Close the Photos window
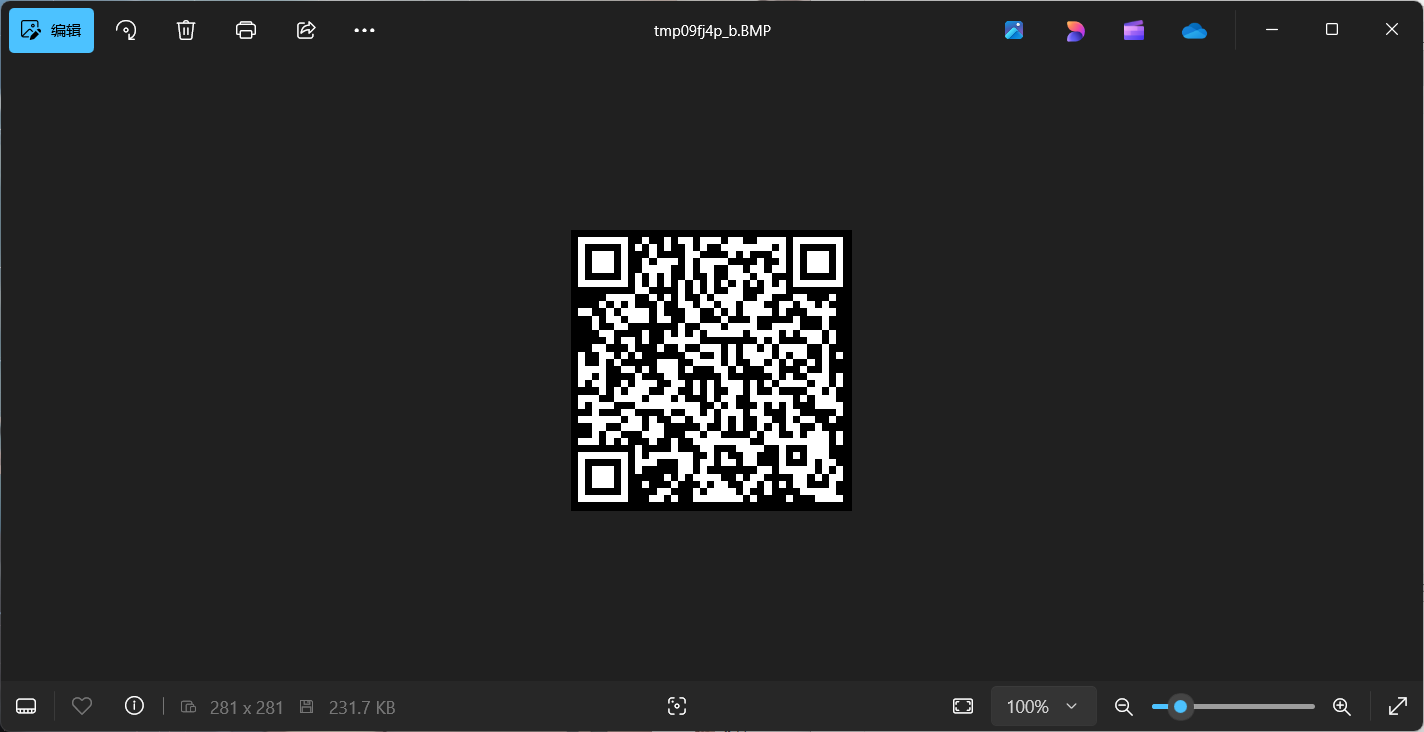 pos(1392,30)
